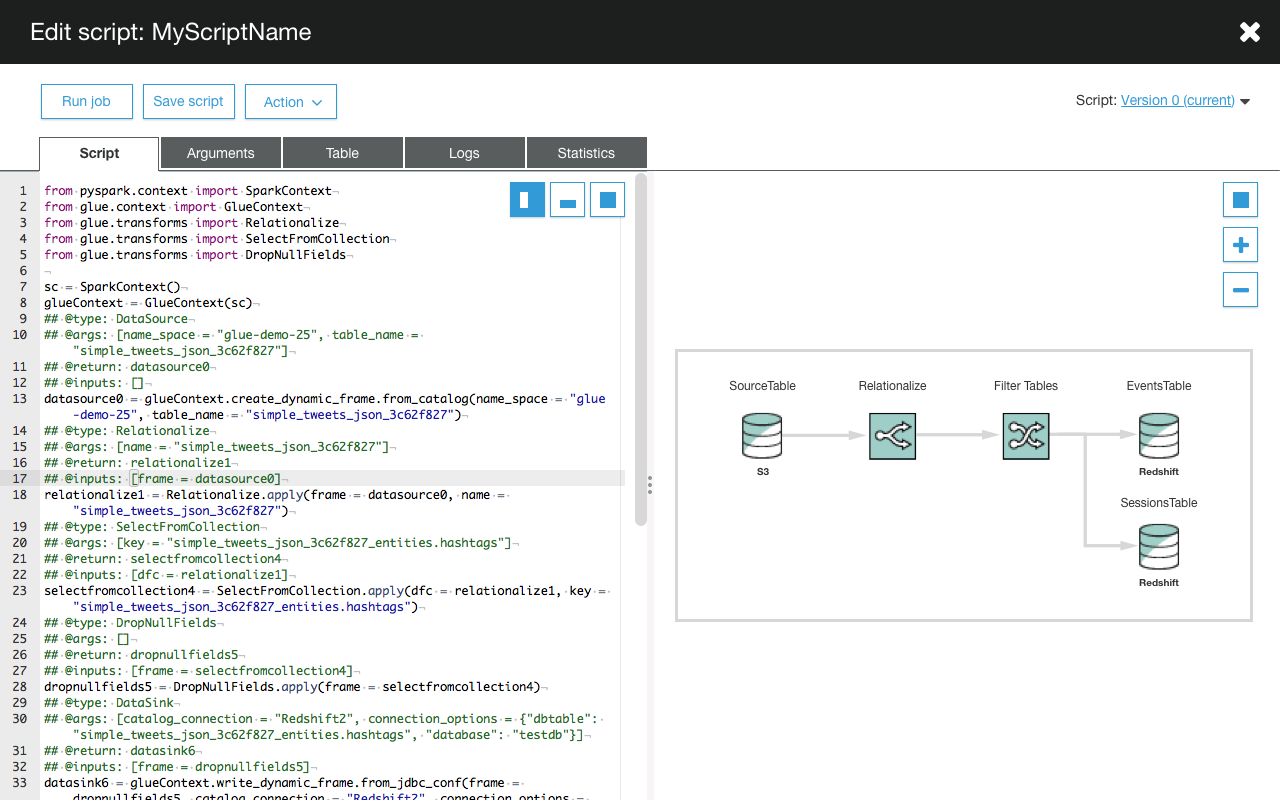Open Version 0 (current) link
1280x800 pixels.
coord(1178,100)
